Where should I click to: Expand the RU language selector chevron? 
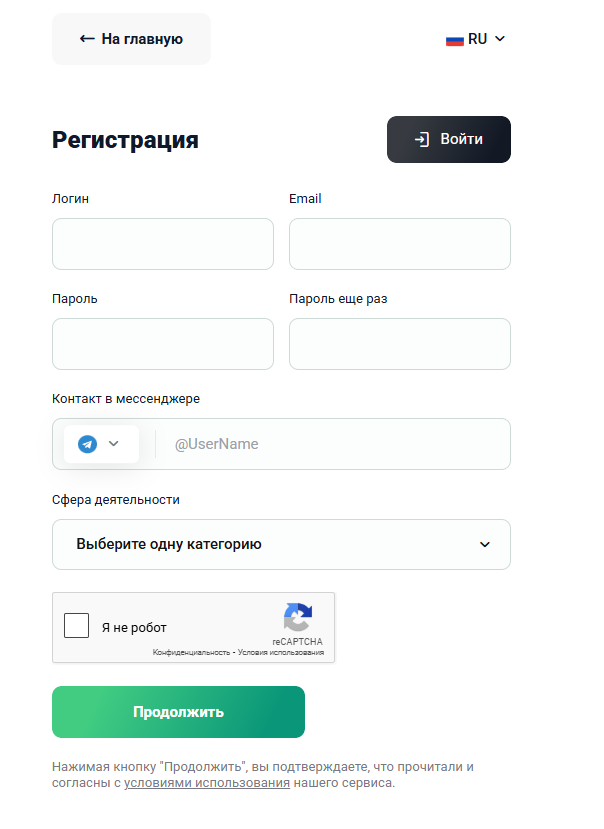click(x=500, y=39)
